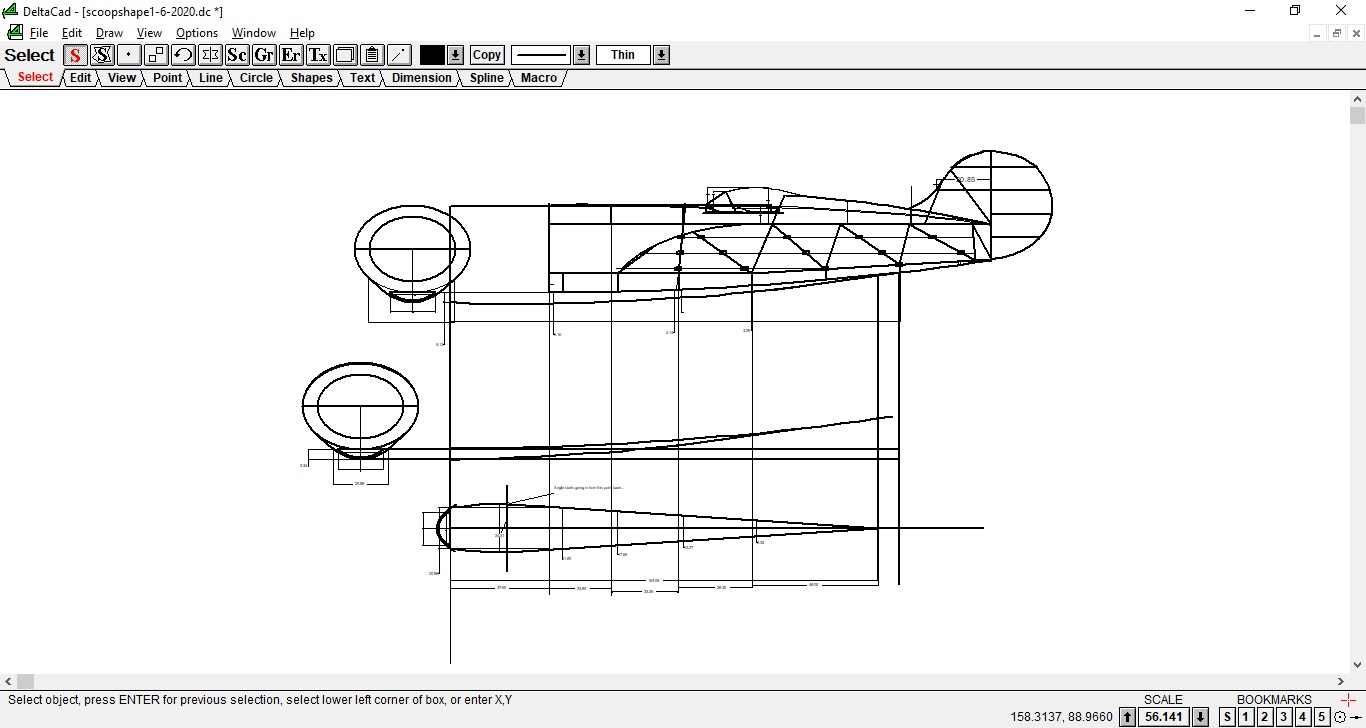Click the Er toolbar icon

291,55
